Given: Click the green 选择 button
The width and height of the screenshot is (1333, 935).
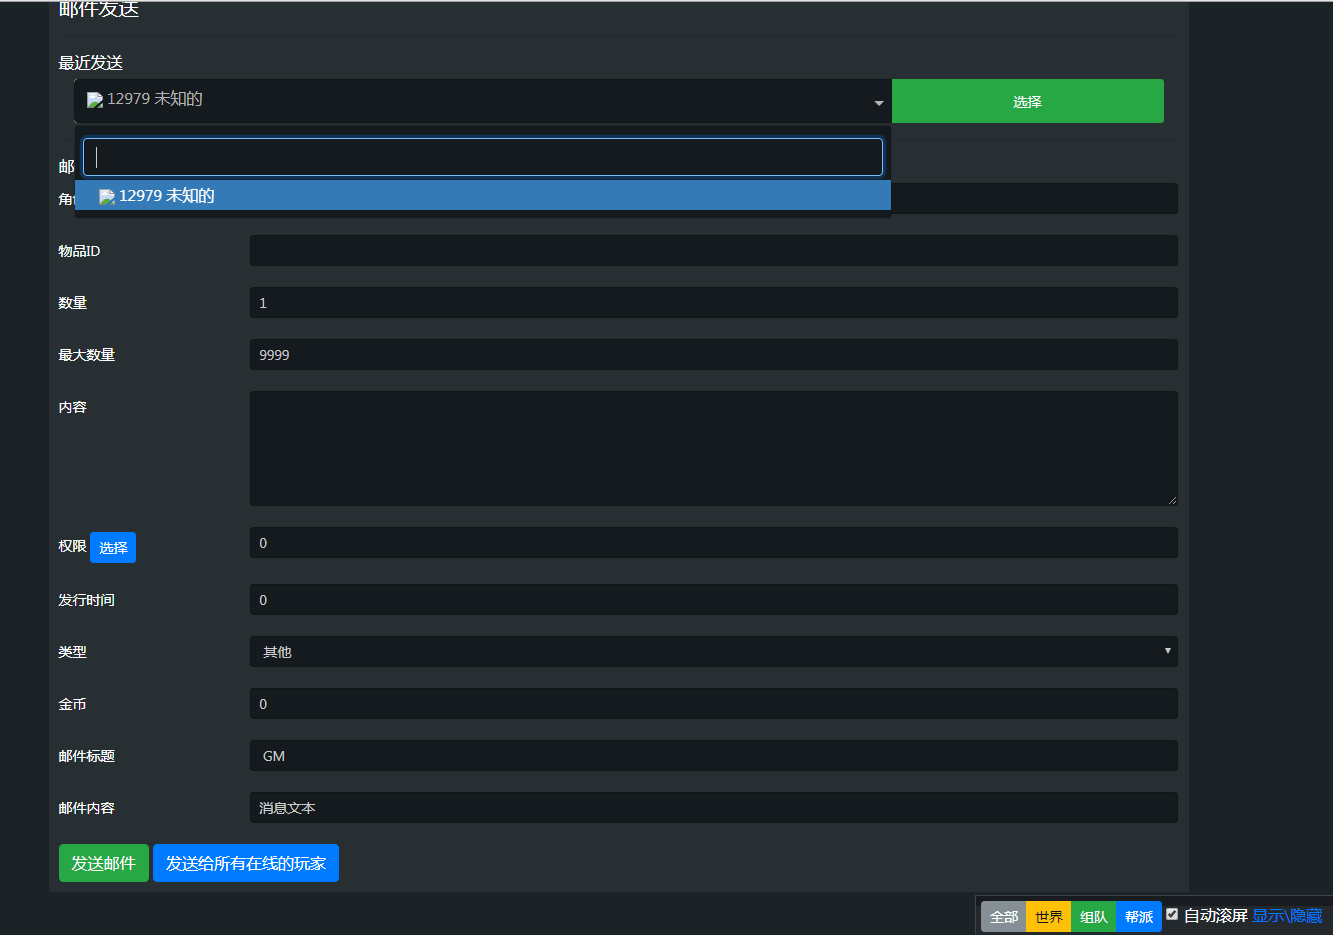Looking at the screenshot, I should (1027, 101).
